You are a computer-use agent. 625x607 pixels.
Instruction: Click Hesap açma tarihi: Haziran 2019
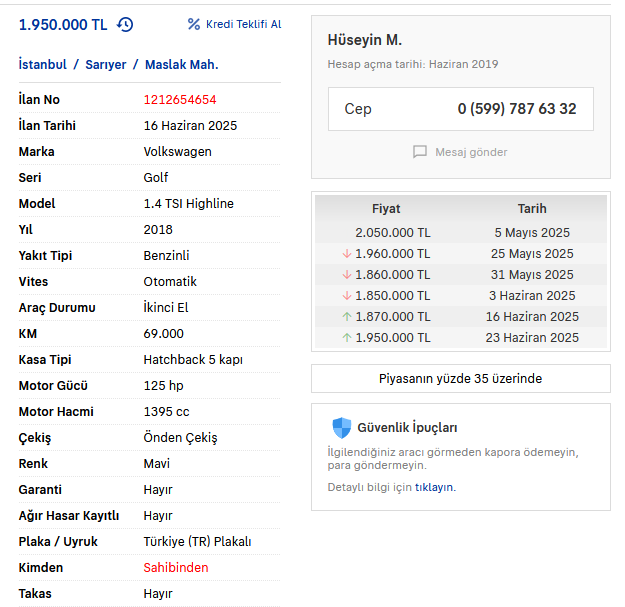pyautogui.click(x=413, y=64)
